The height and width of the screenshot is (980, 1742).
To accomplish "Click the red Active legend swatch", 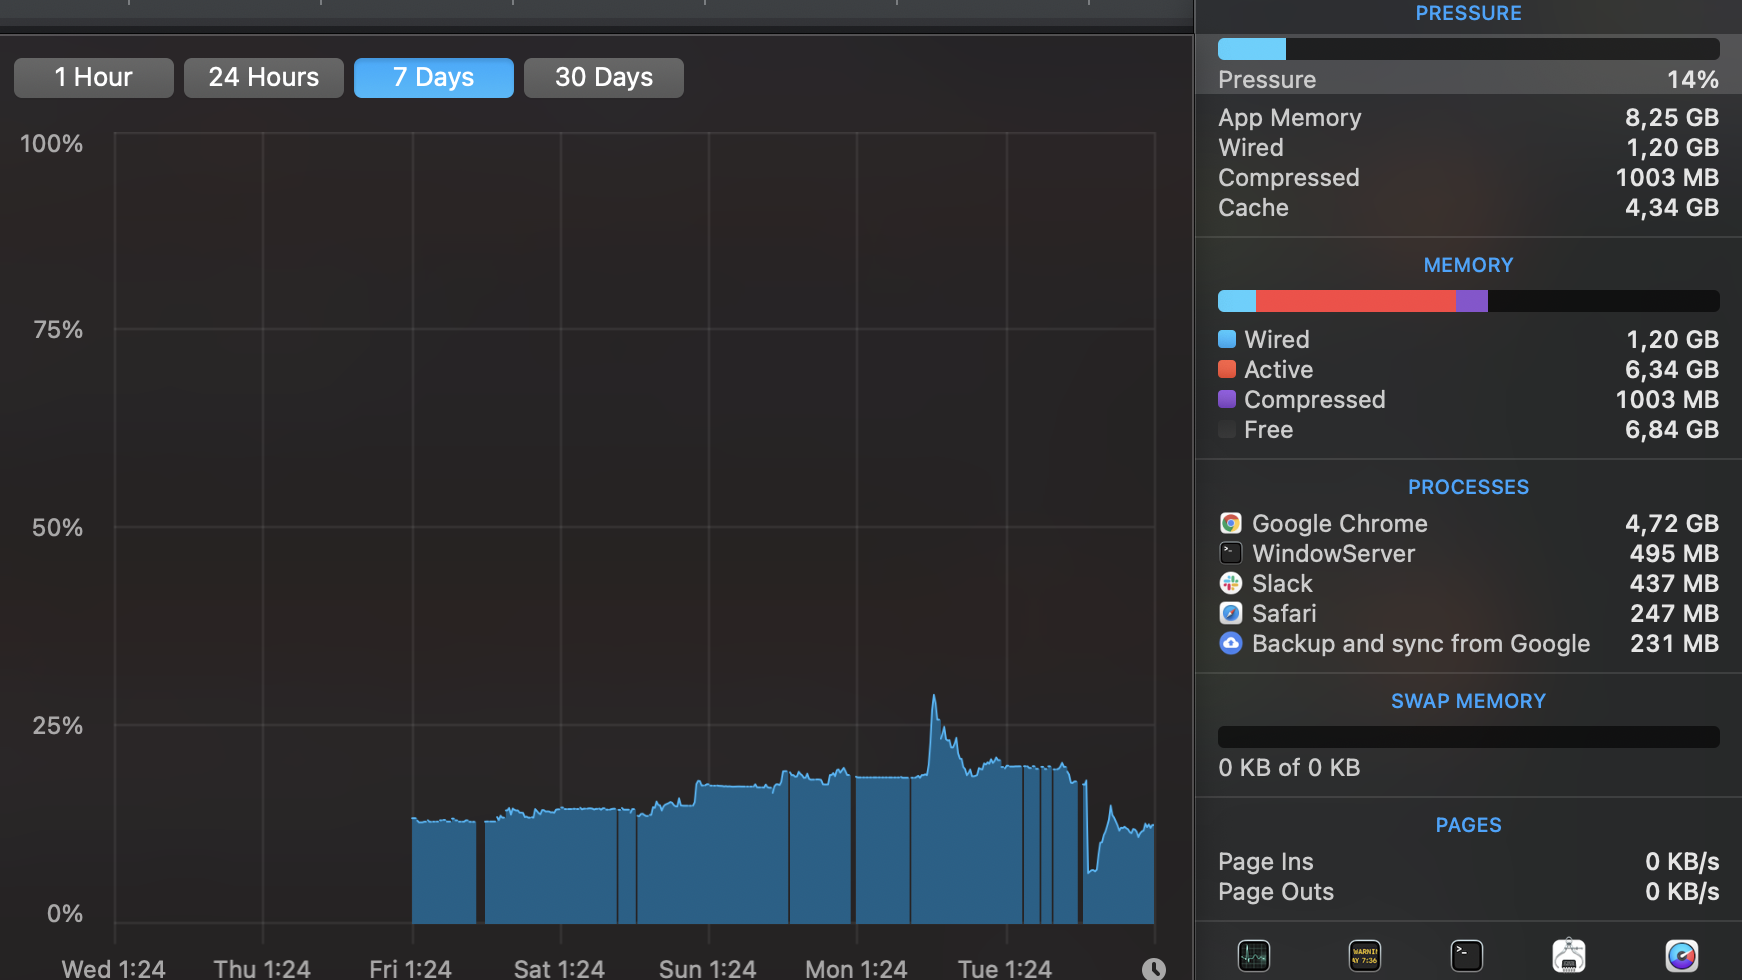I will coord(1227,369).
